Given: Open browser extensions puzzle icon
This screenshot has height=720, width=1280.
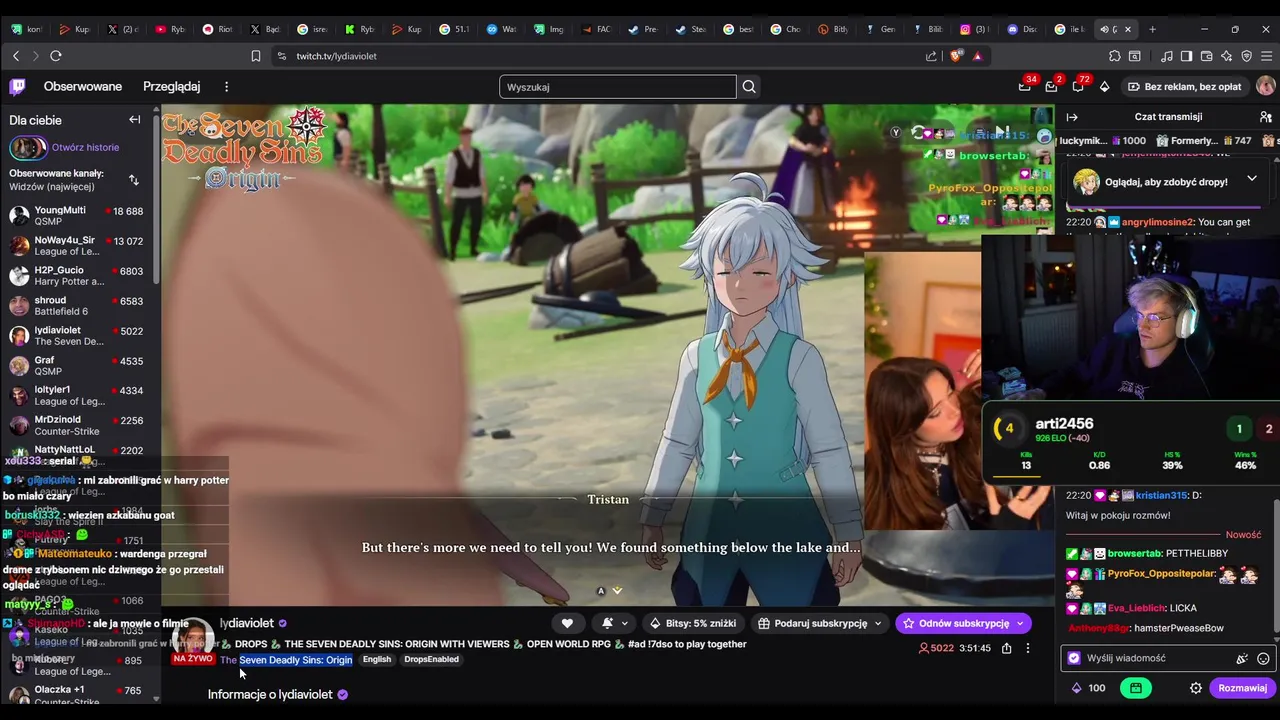Looking at the screenshot, I should (1114, 56).
